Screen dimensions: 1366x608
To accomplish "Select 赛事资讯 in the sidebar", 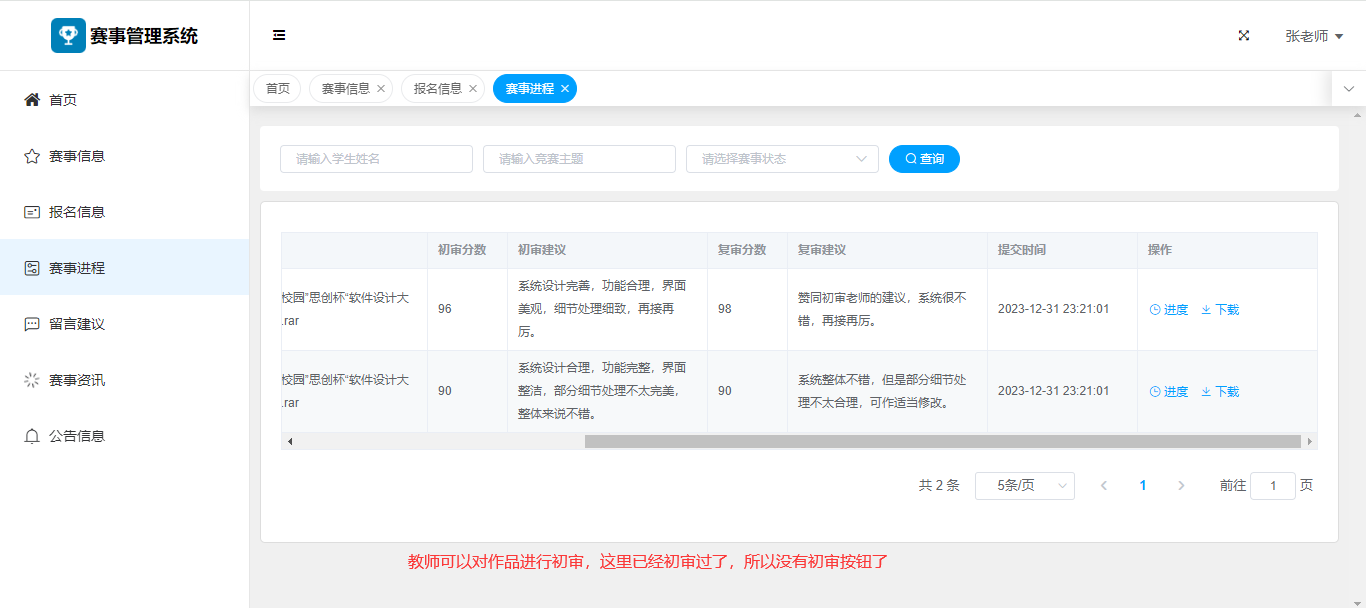I will click(x=77, y=380).
